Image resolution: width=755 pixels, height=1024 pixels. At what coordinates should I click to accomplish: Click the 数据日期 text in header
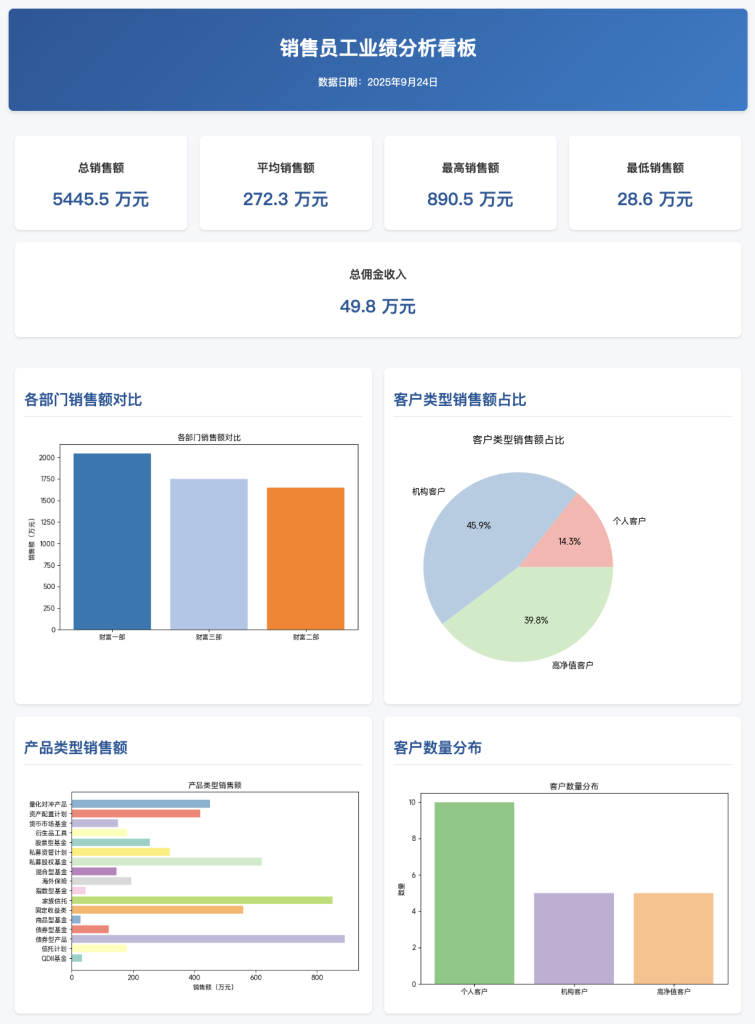378,82
